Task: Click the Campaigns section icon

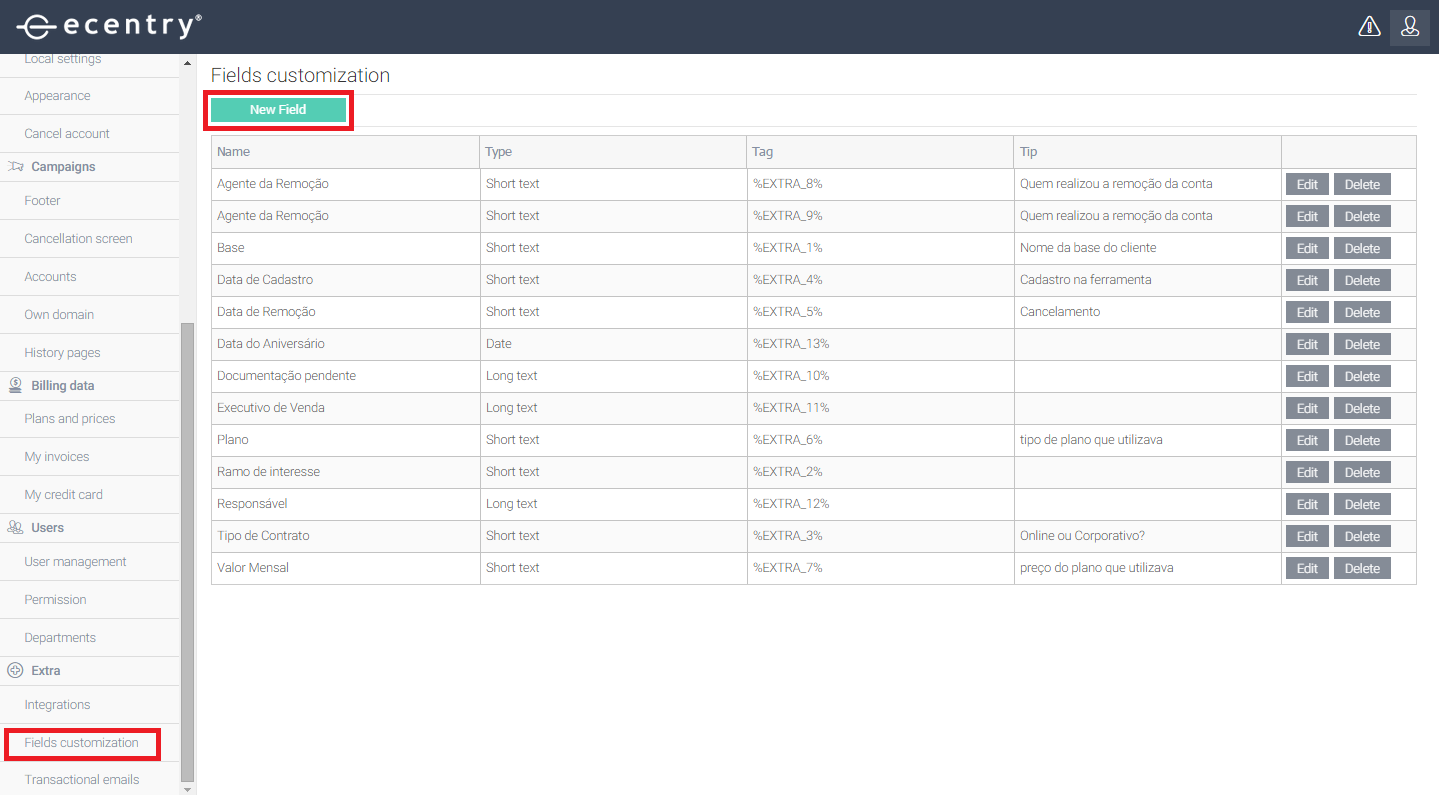Action: 15,167
